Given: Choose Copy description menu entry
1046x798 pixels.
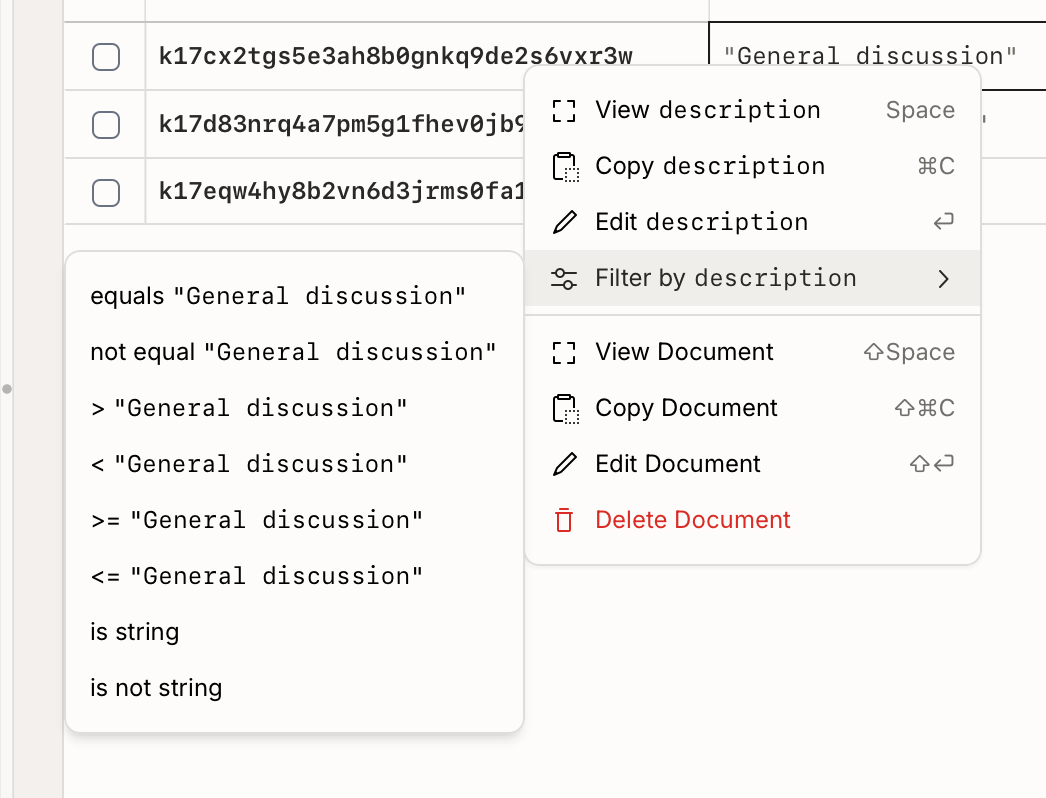Looking at the screenshot, I should coord(752,166).
